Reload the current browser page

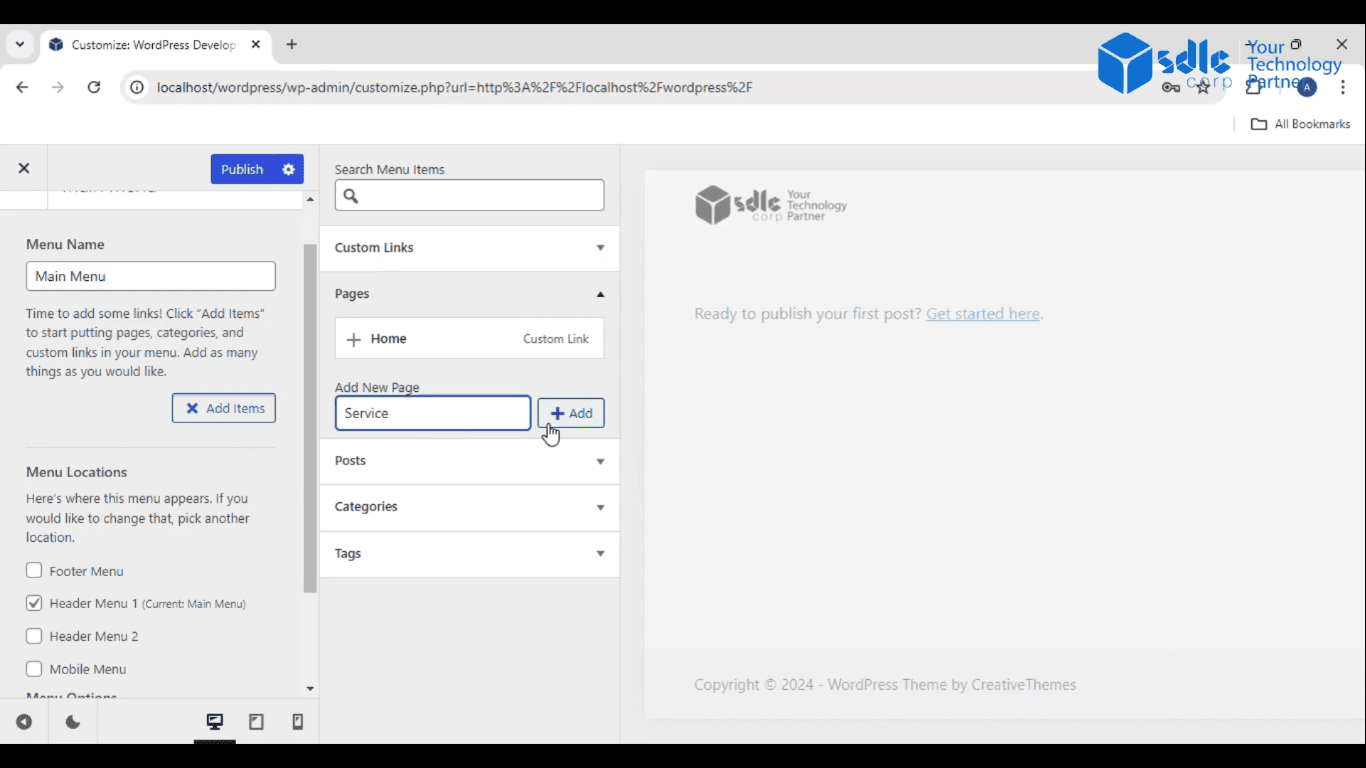[x=94, y=87]
